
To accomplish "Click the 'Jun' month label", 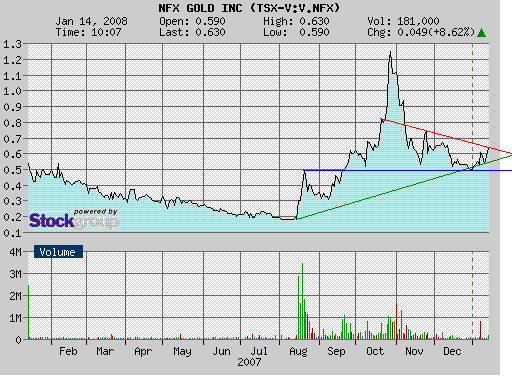I will click(x=221, y=351).
